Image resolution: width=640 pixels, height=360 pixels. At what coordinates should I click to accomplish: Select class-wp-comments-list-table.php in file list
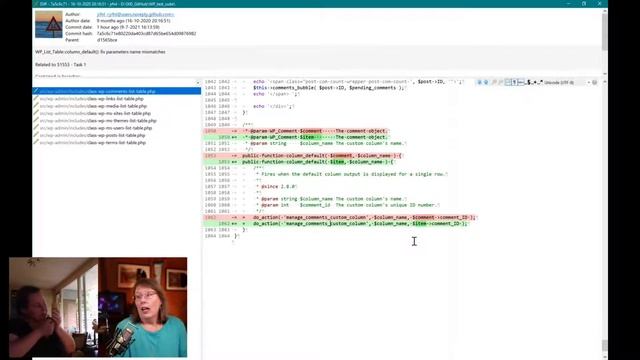(117, 91)
